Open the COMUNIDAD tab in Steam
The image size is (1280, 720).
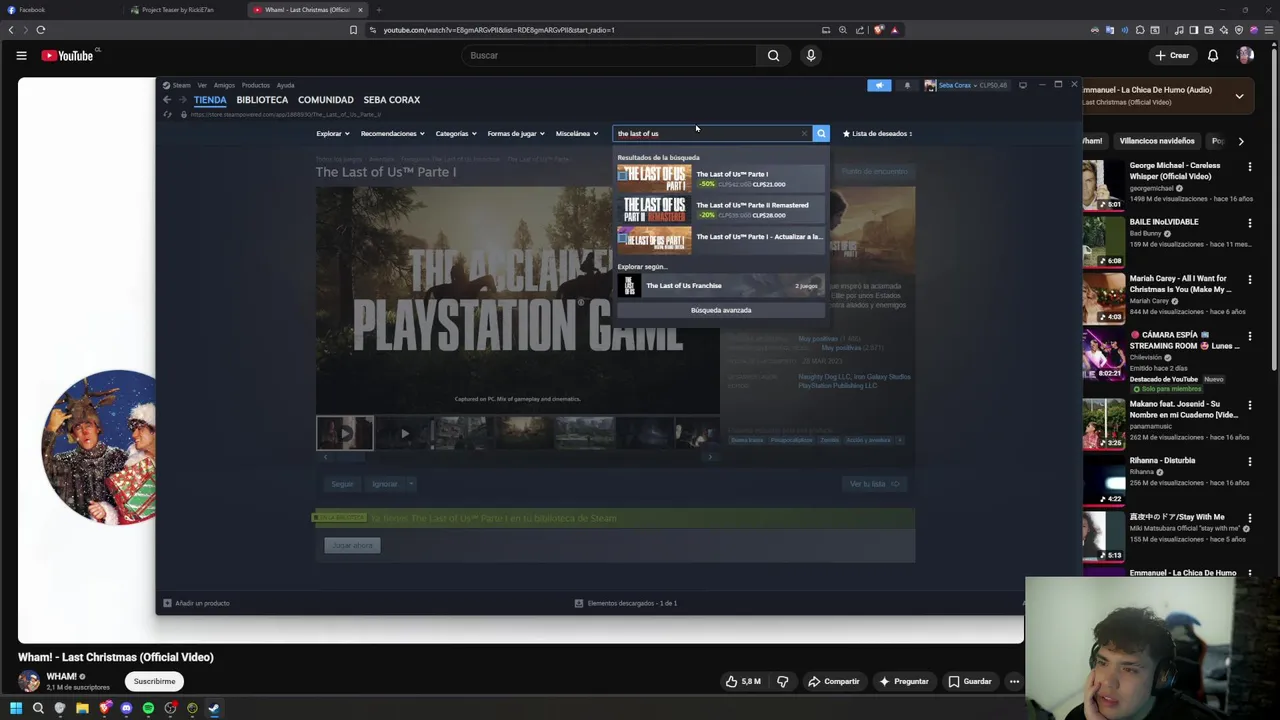tap(326, 100)
